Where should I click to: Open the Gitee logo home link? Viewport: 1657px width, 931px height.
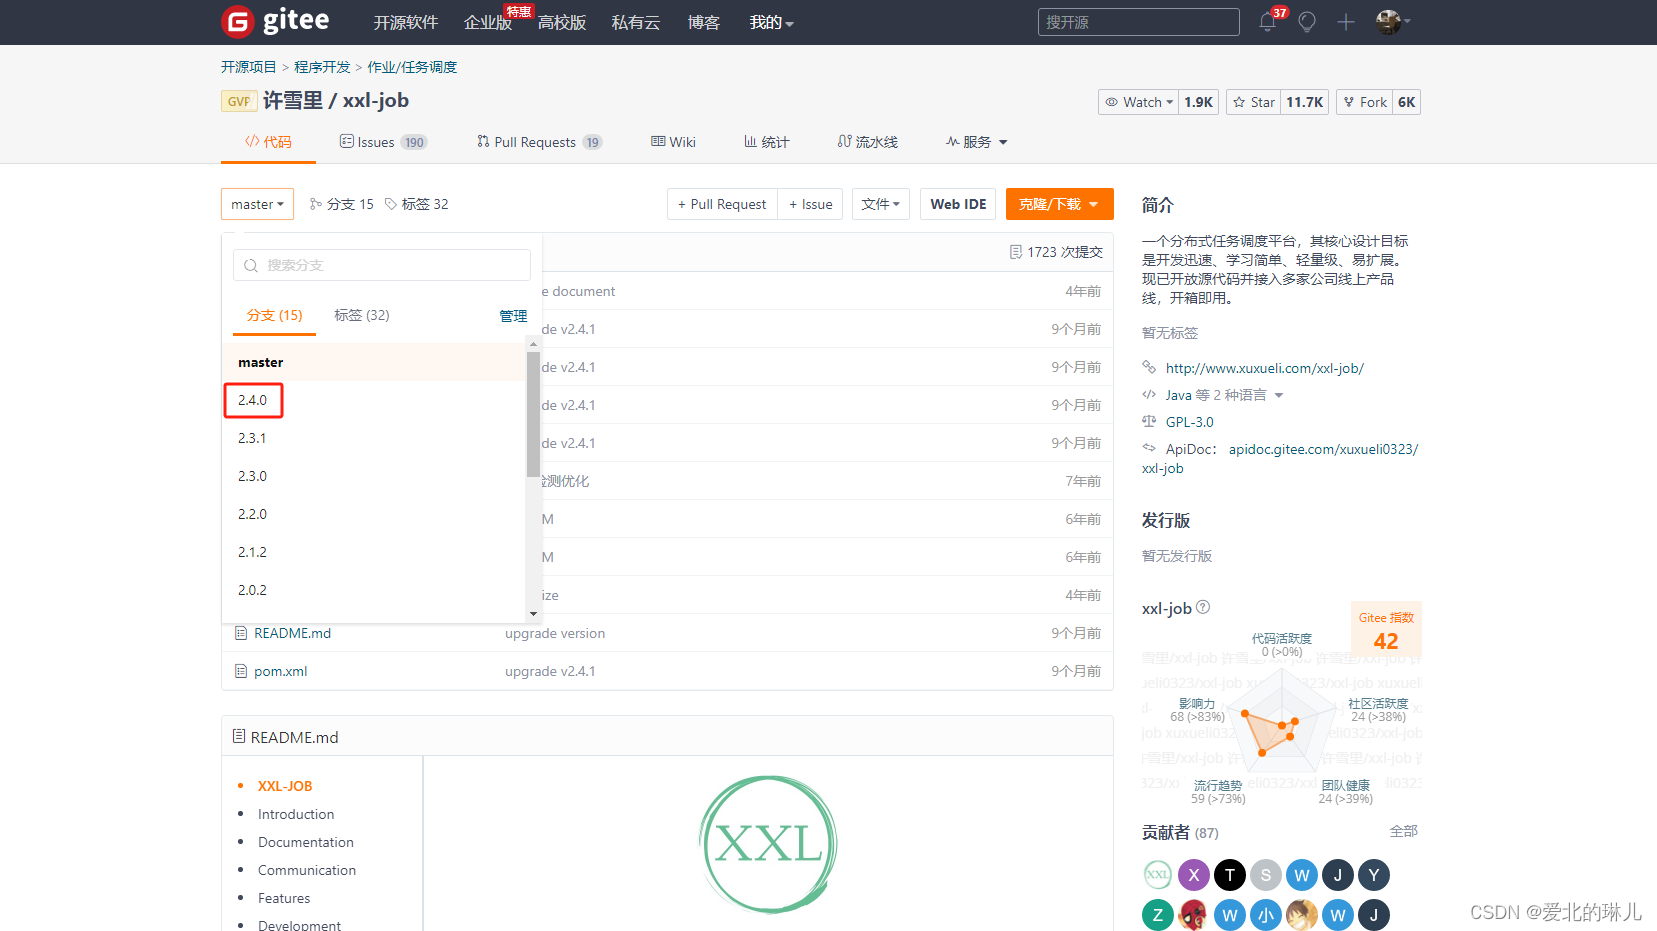pyautogui.click(x=275, y=21)
